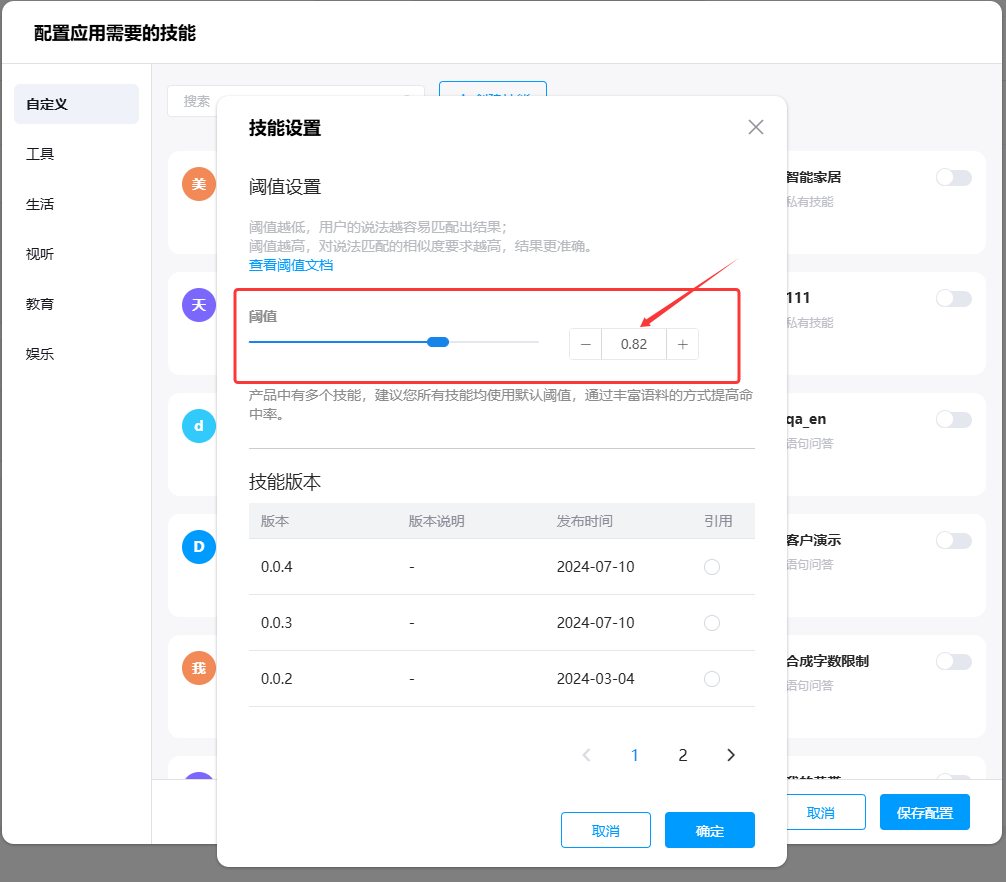Image resolution: width=1006 pixels, height=882 pixels.
Task: Click the orange 美 skill avatar icon
Action: (x=198, y=184)
